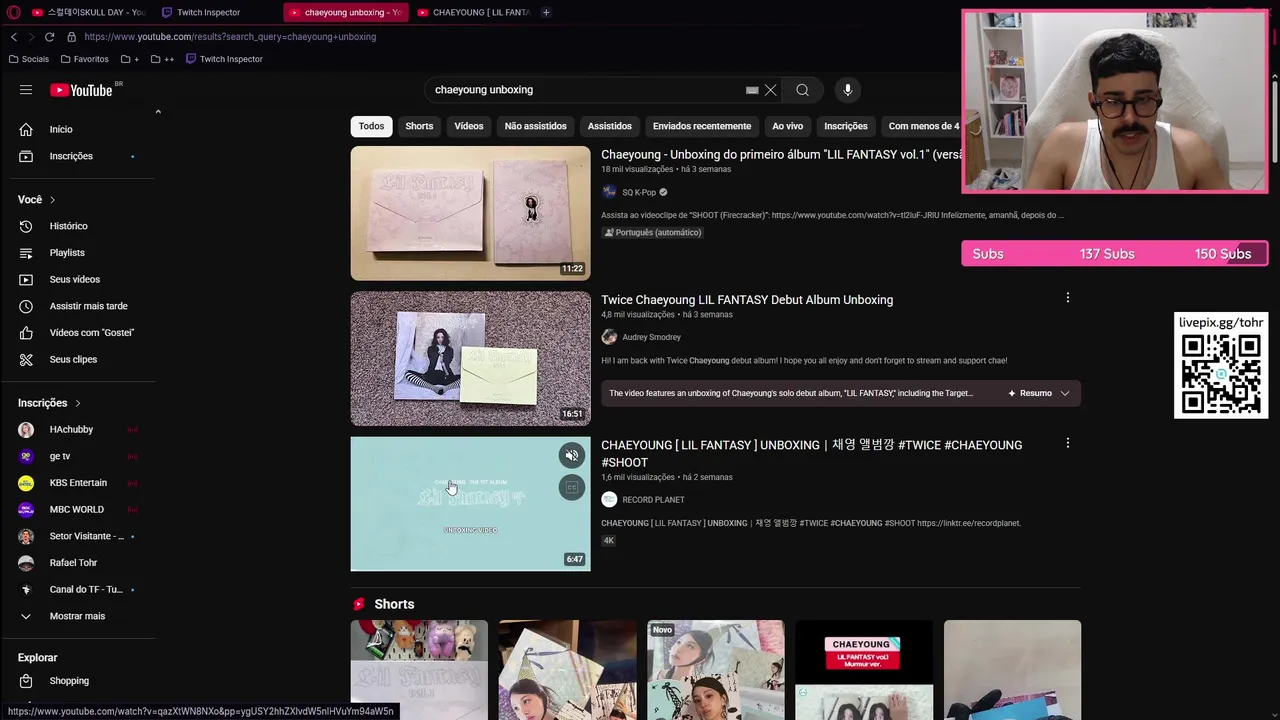This screenshot has width=1280, height=720.
Task: Reload the page
Action: coord(49,37)
